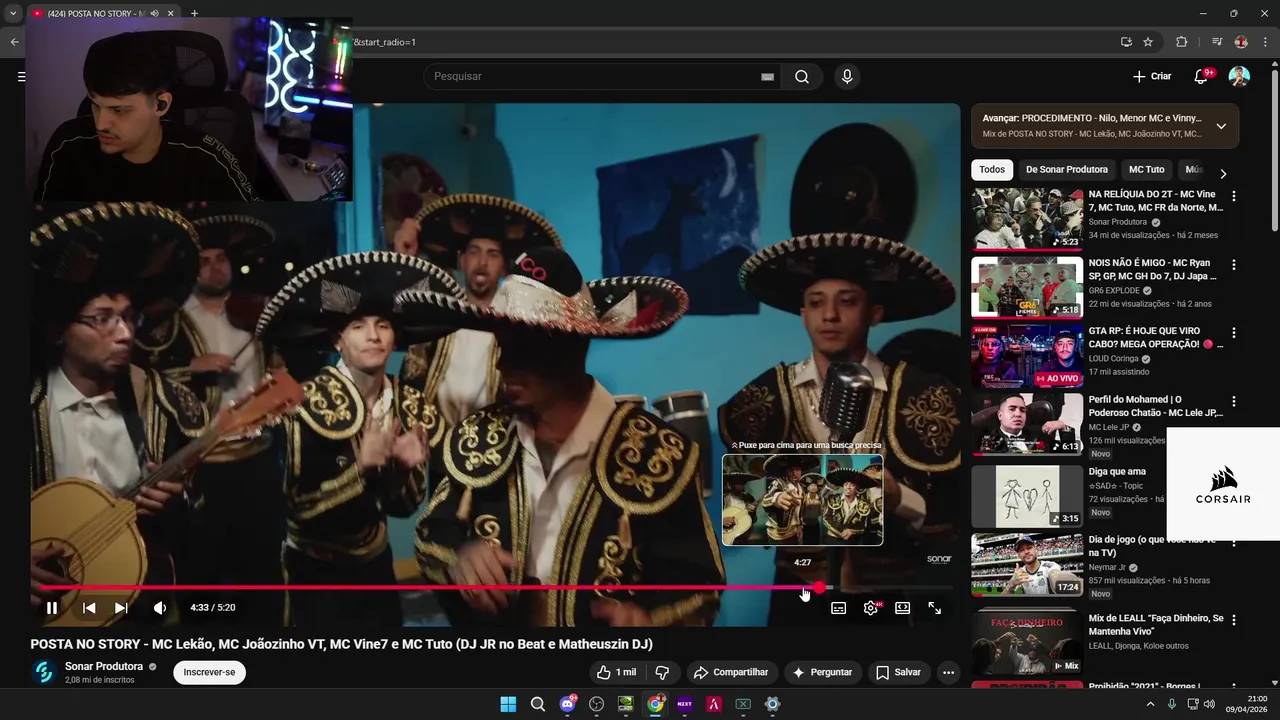The height and width of the screenshot is (720, 1280).
Task: Open Chrome tab search dropdown
Action: pos(13,13)
